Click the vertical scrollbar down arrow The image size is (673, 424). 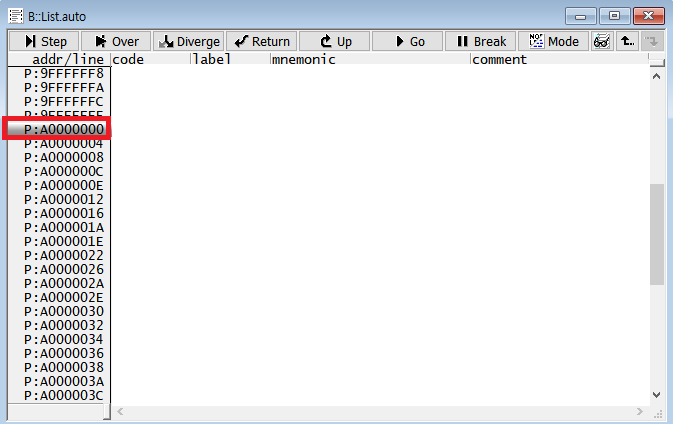click(x=656, y=394)
